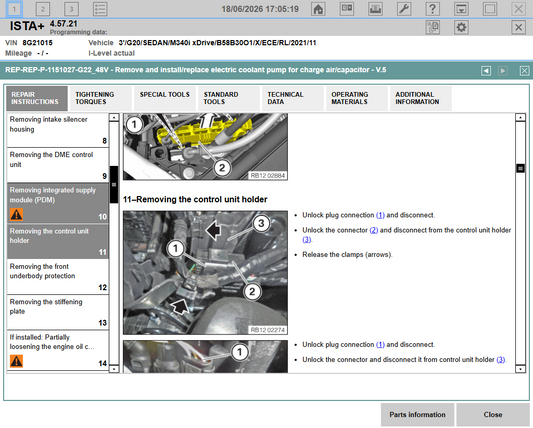Open the help question mark icon
Viewport: 533px width, 428px height.
pyautogui.click(x=432, y=9)
